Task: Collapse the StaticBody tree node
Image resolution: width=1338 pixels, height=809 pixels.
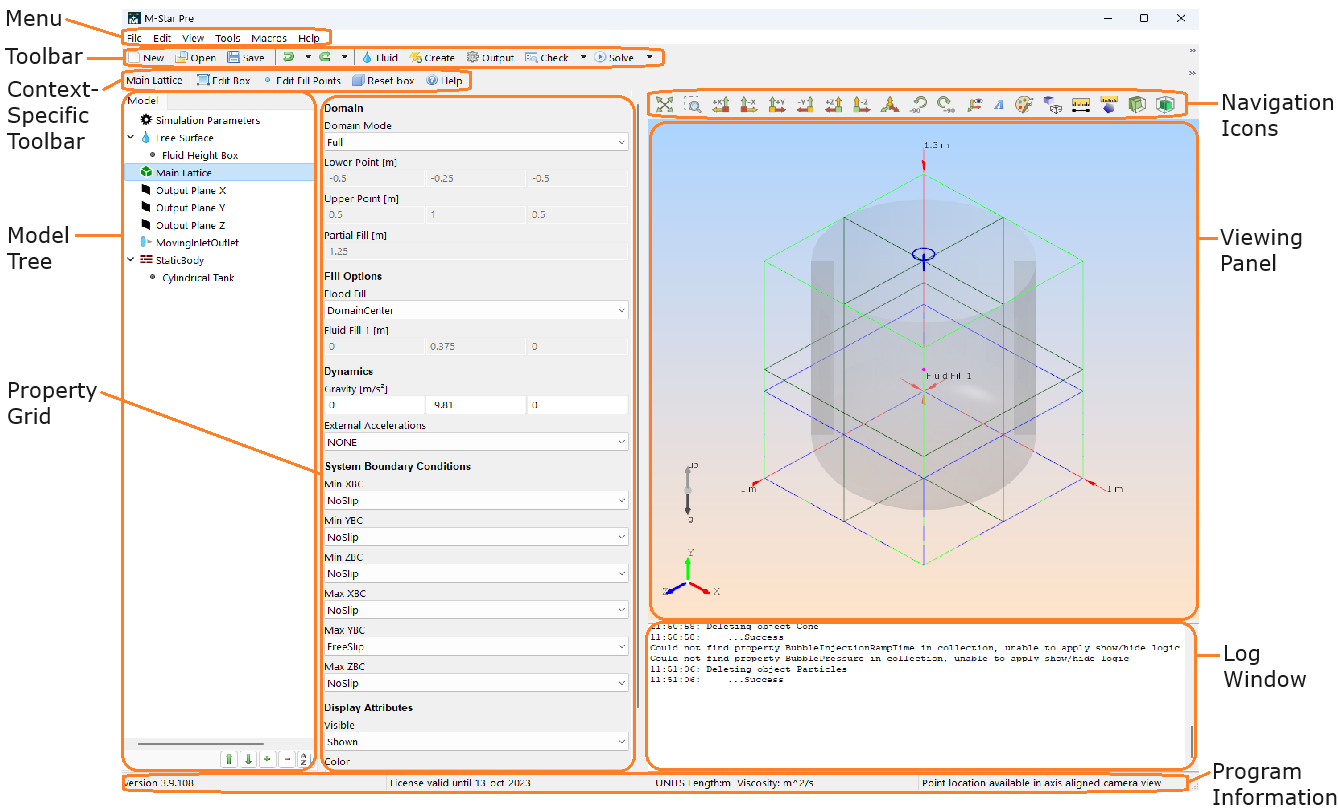Action: pyautogui.click(x=131, y=260)
